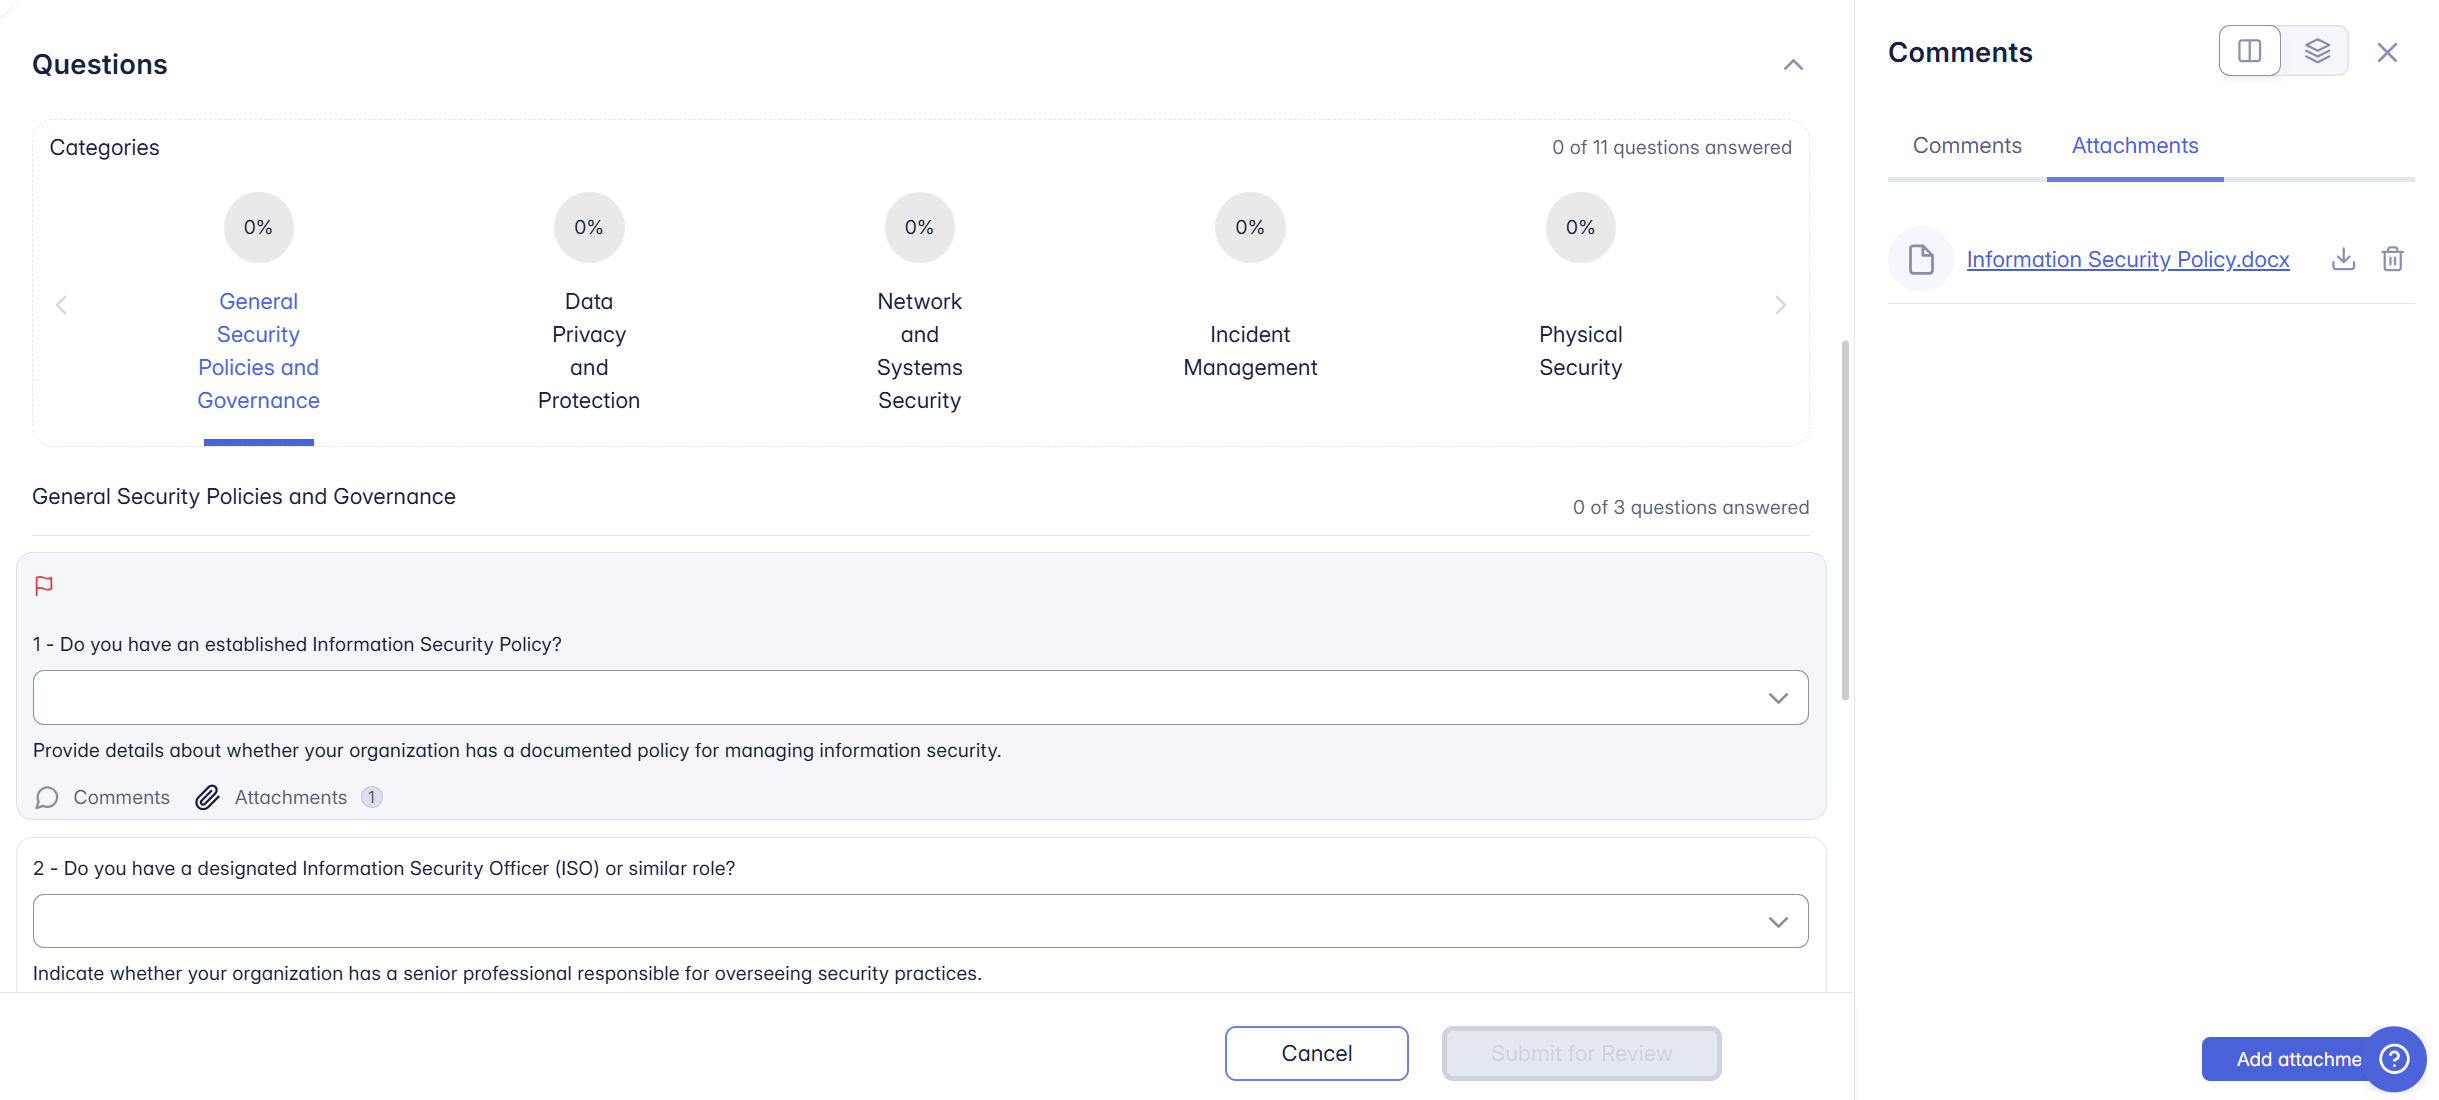Close the Comments panel with the X icon
The width and height of the screenshot is (2439, 1100).
coord(2388,51)
